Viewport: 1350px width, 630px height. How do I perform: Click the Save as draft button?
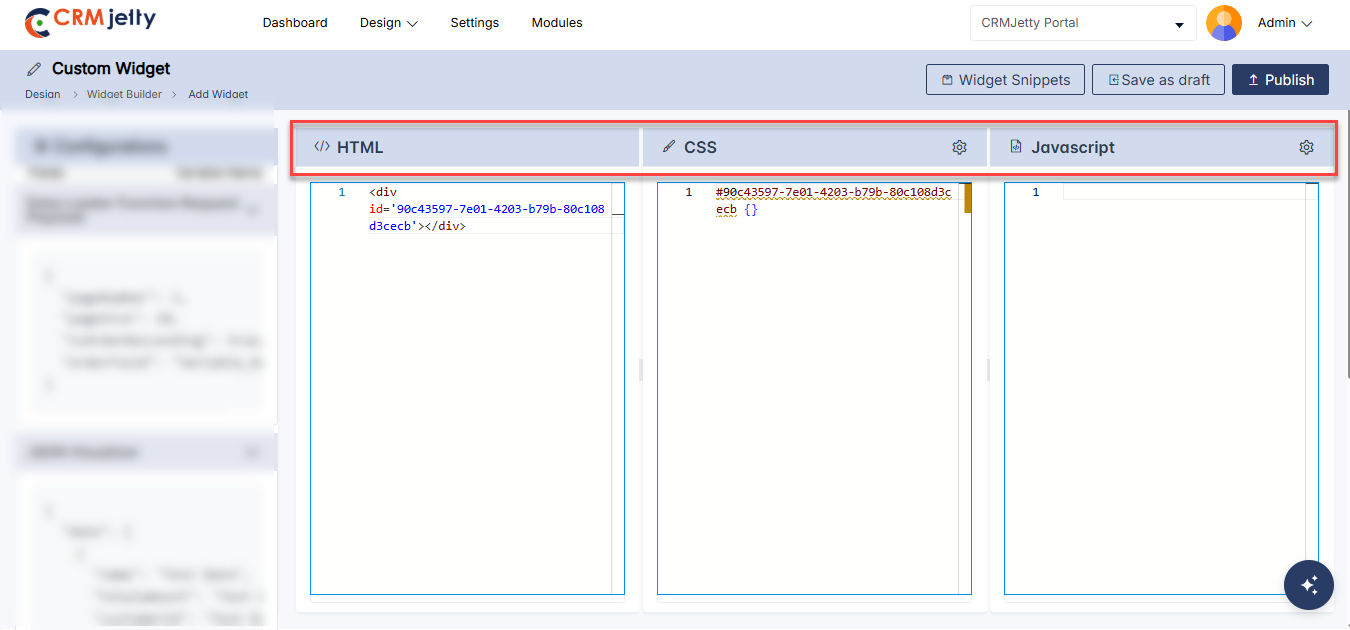click(x=1158, y=80)
